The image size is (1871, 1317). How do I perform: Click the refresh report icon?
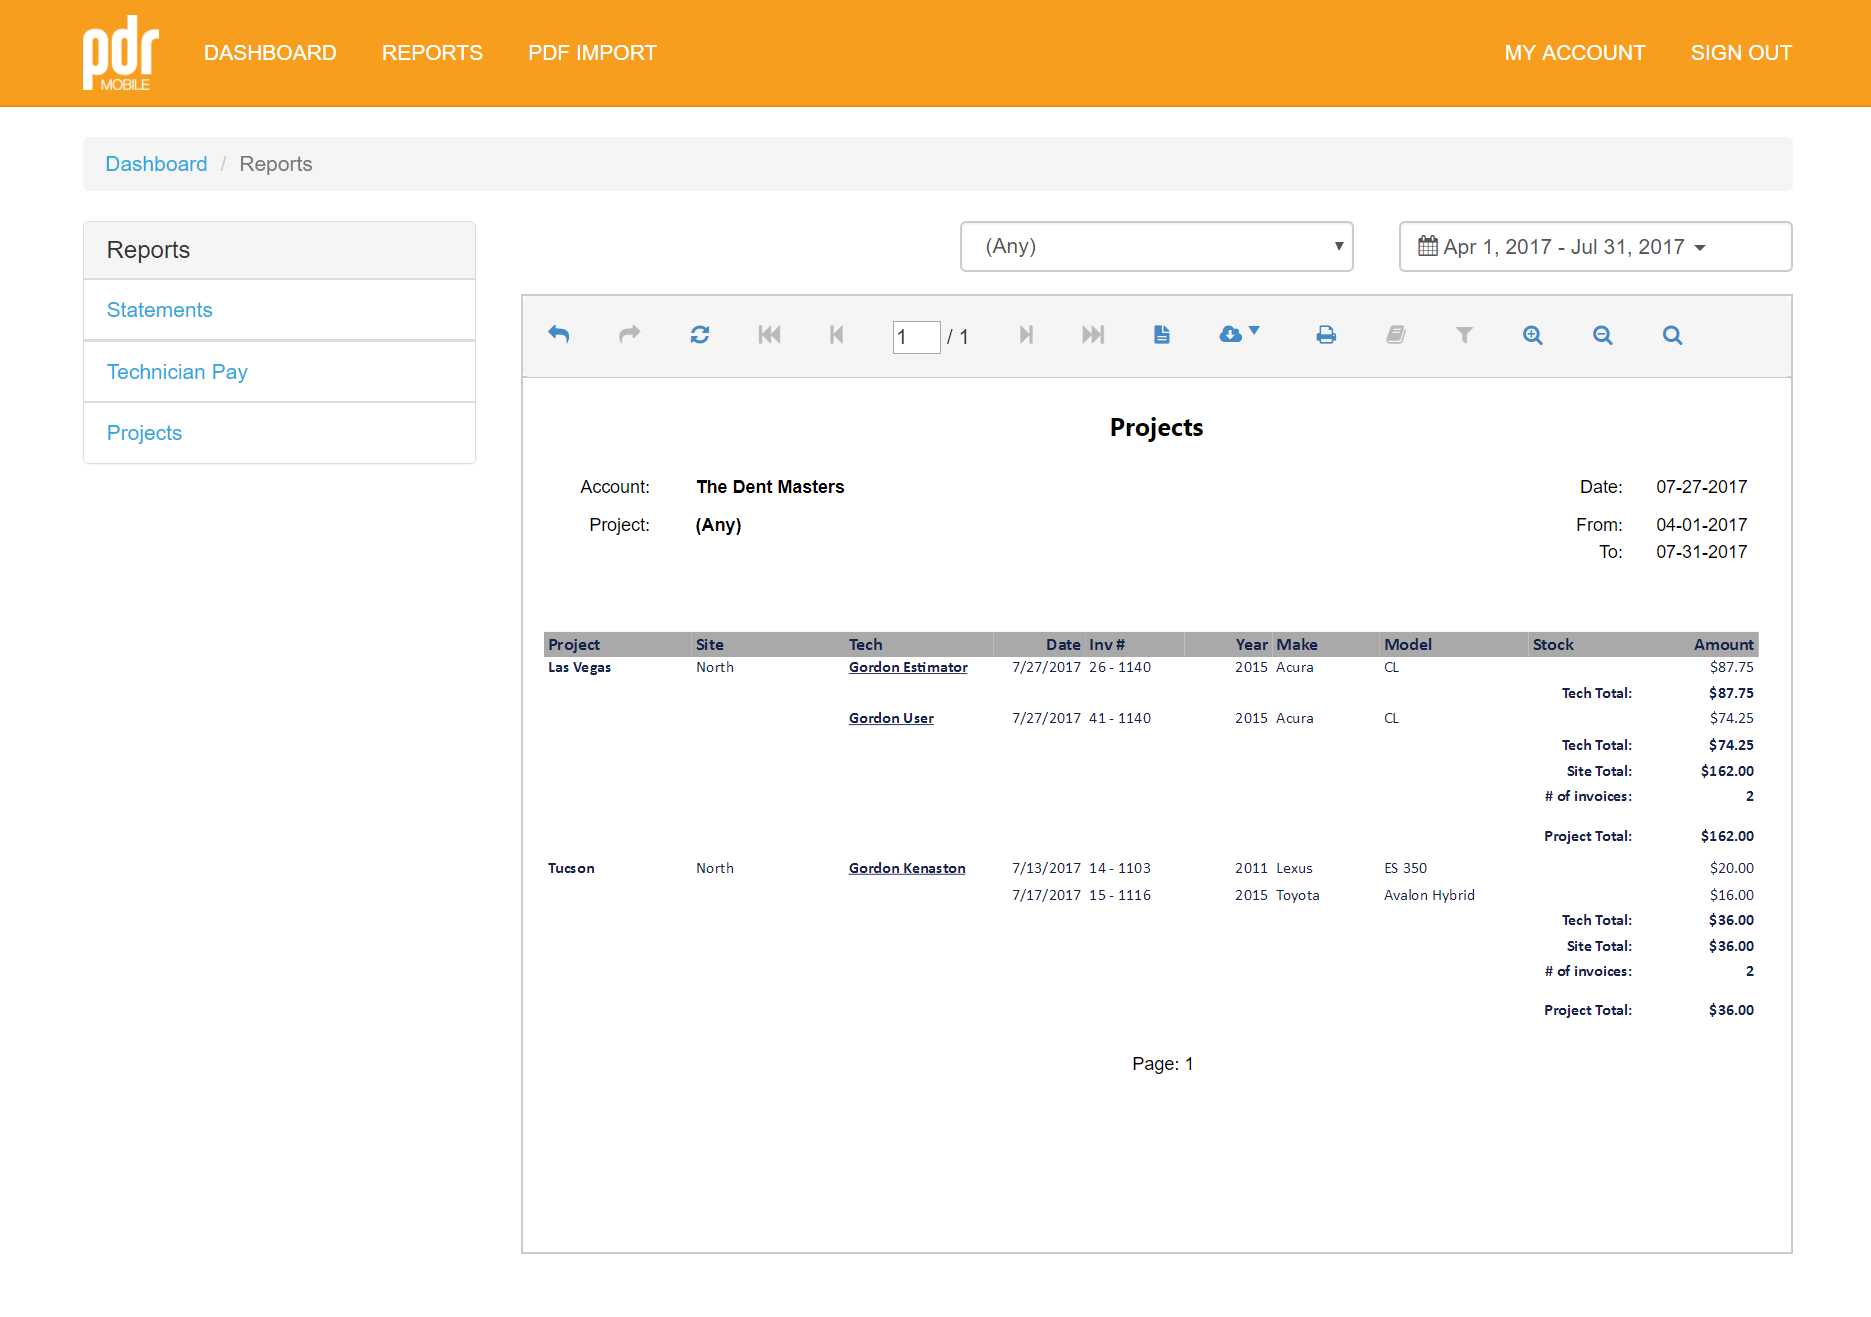pyautogui.click(x=700, y=335)
